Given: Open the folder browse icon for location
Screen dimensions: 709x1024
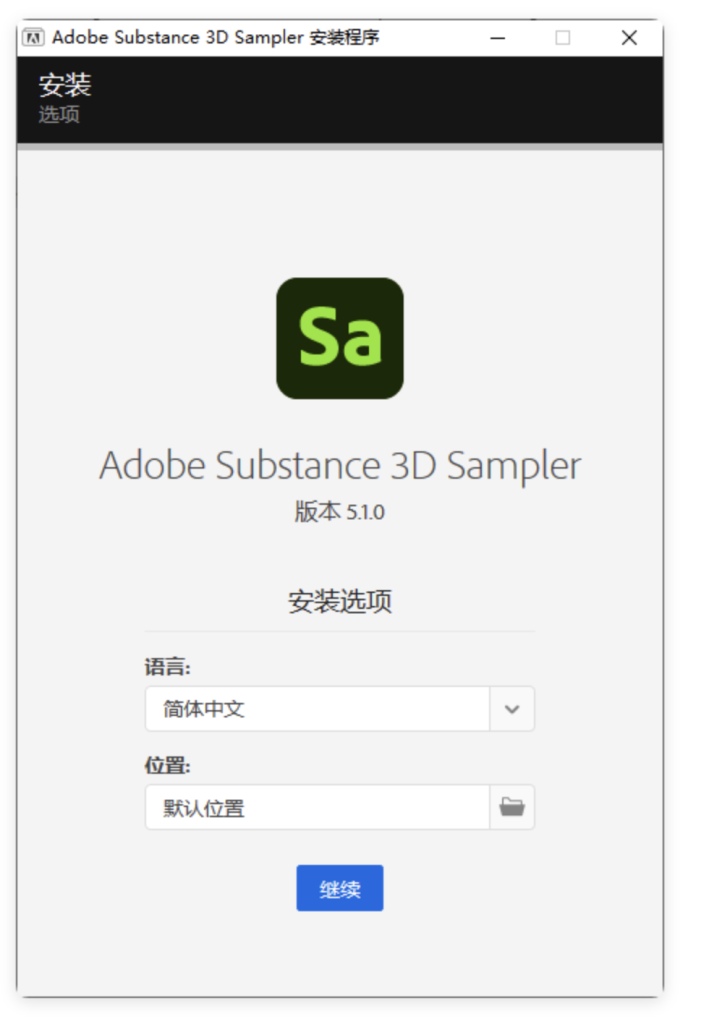Looking at the screenshot, I should point(512,807).
